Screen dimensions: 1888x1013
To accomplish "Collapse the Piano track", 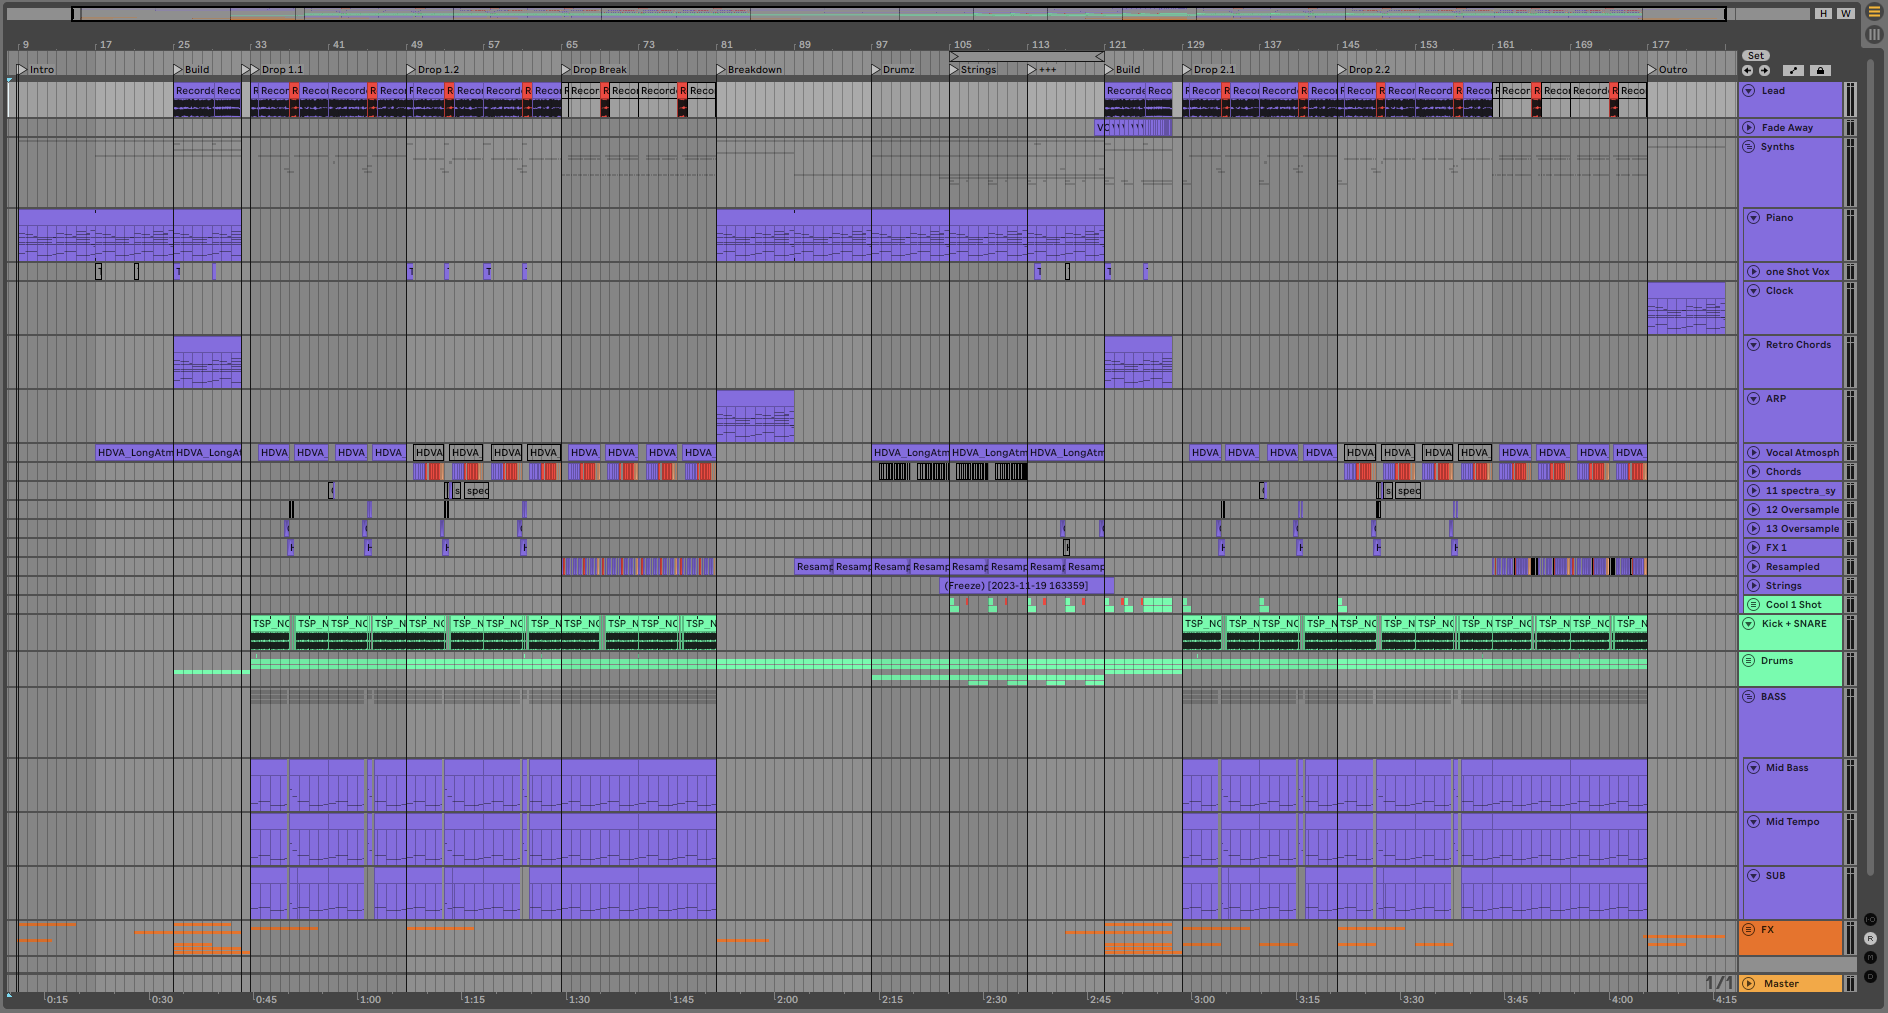I will tap(1753, 218).
